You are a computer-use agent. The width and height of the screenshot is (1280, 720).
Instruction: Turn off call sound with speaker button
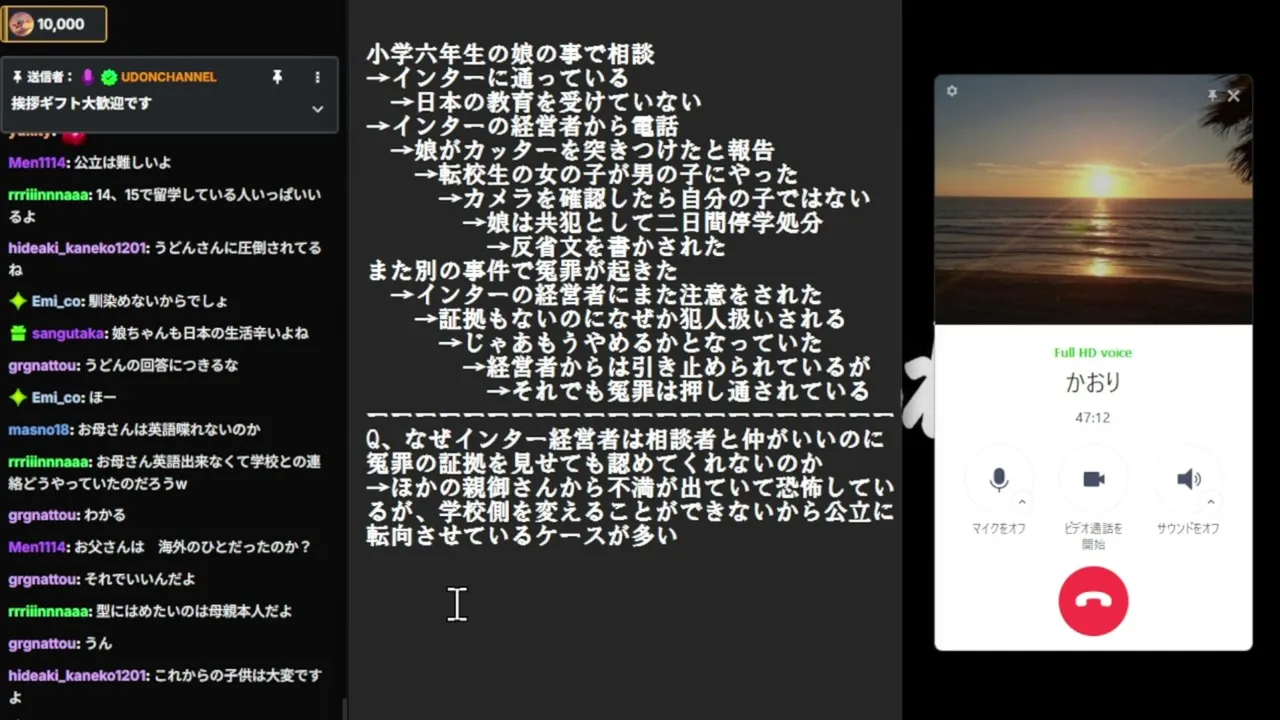pos(1188,480)
